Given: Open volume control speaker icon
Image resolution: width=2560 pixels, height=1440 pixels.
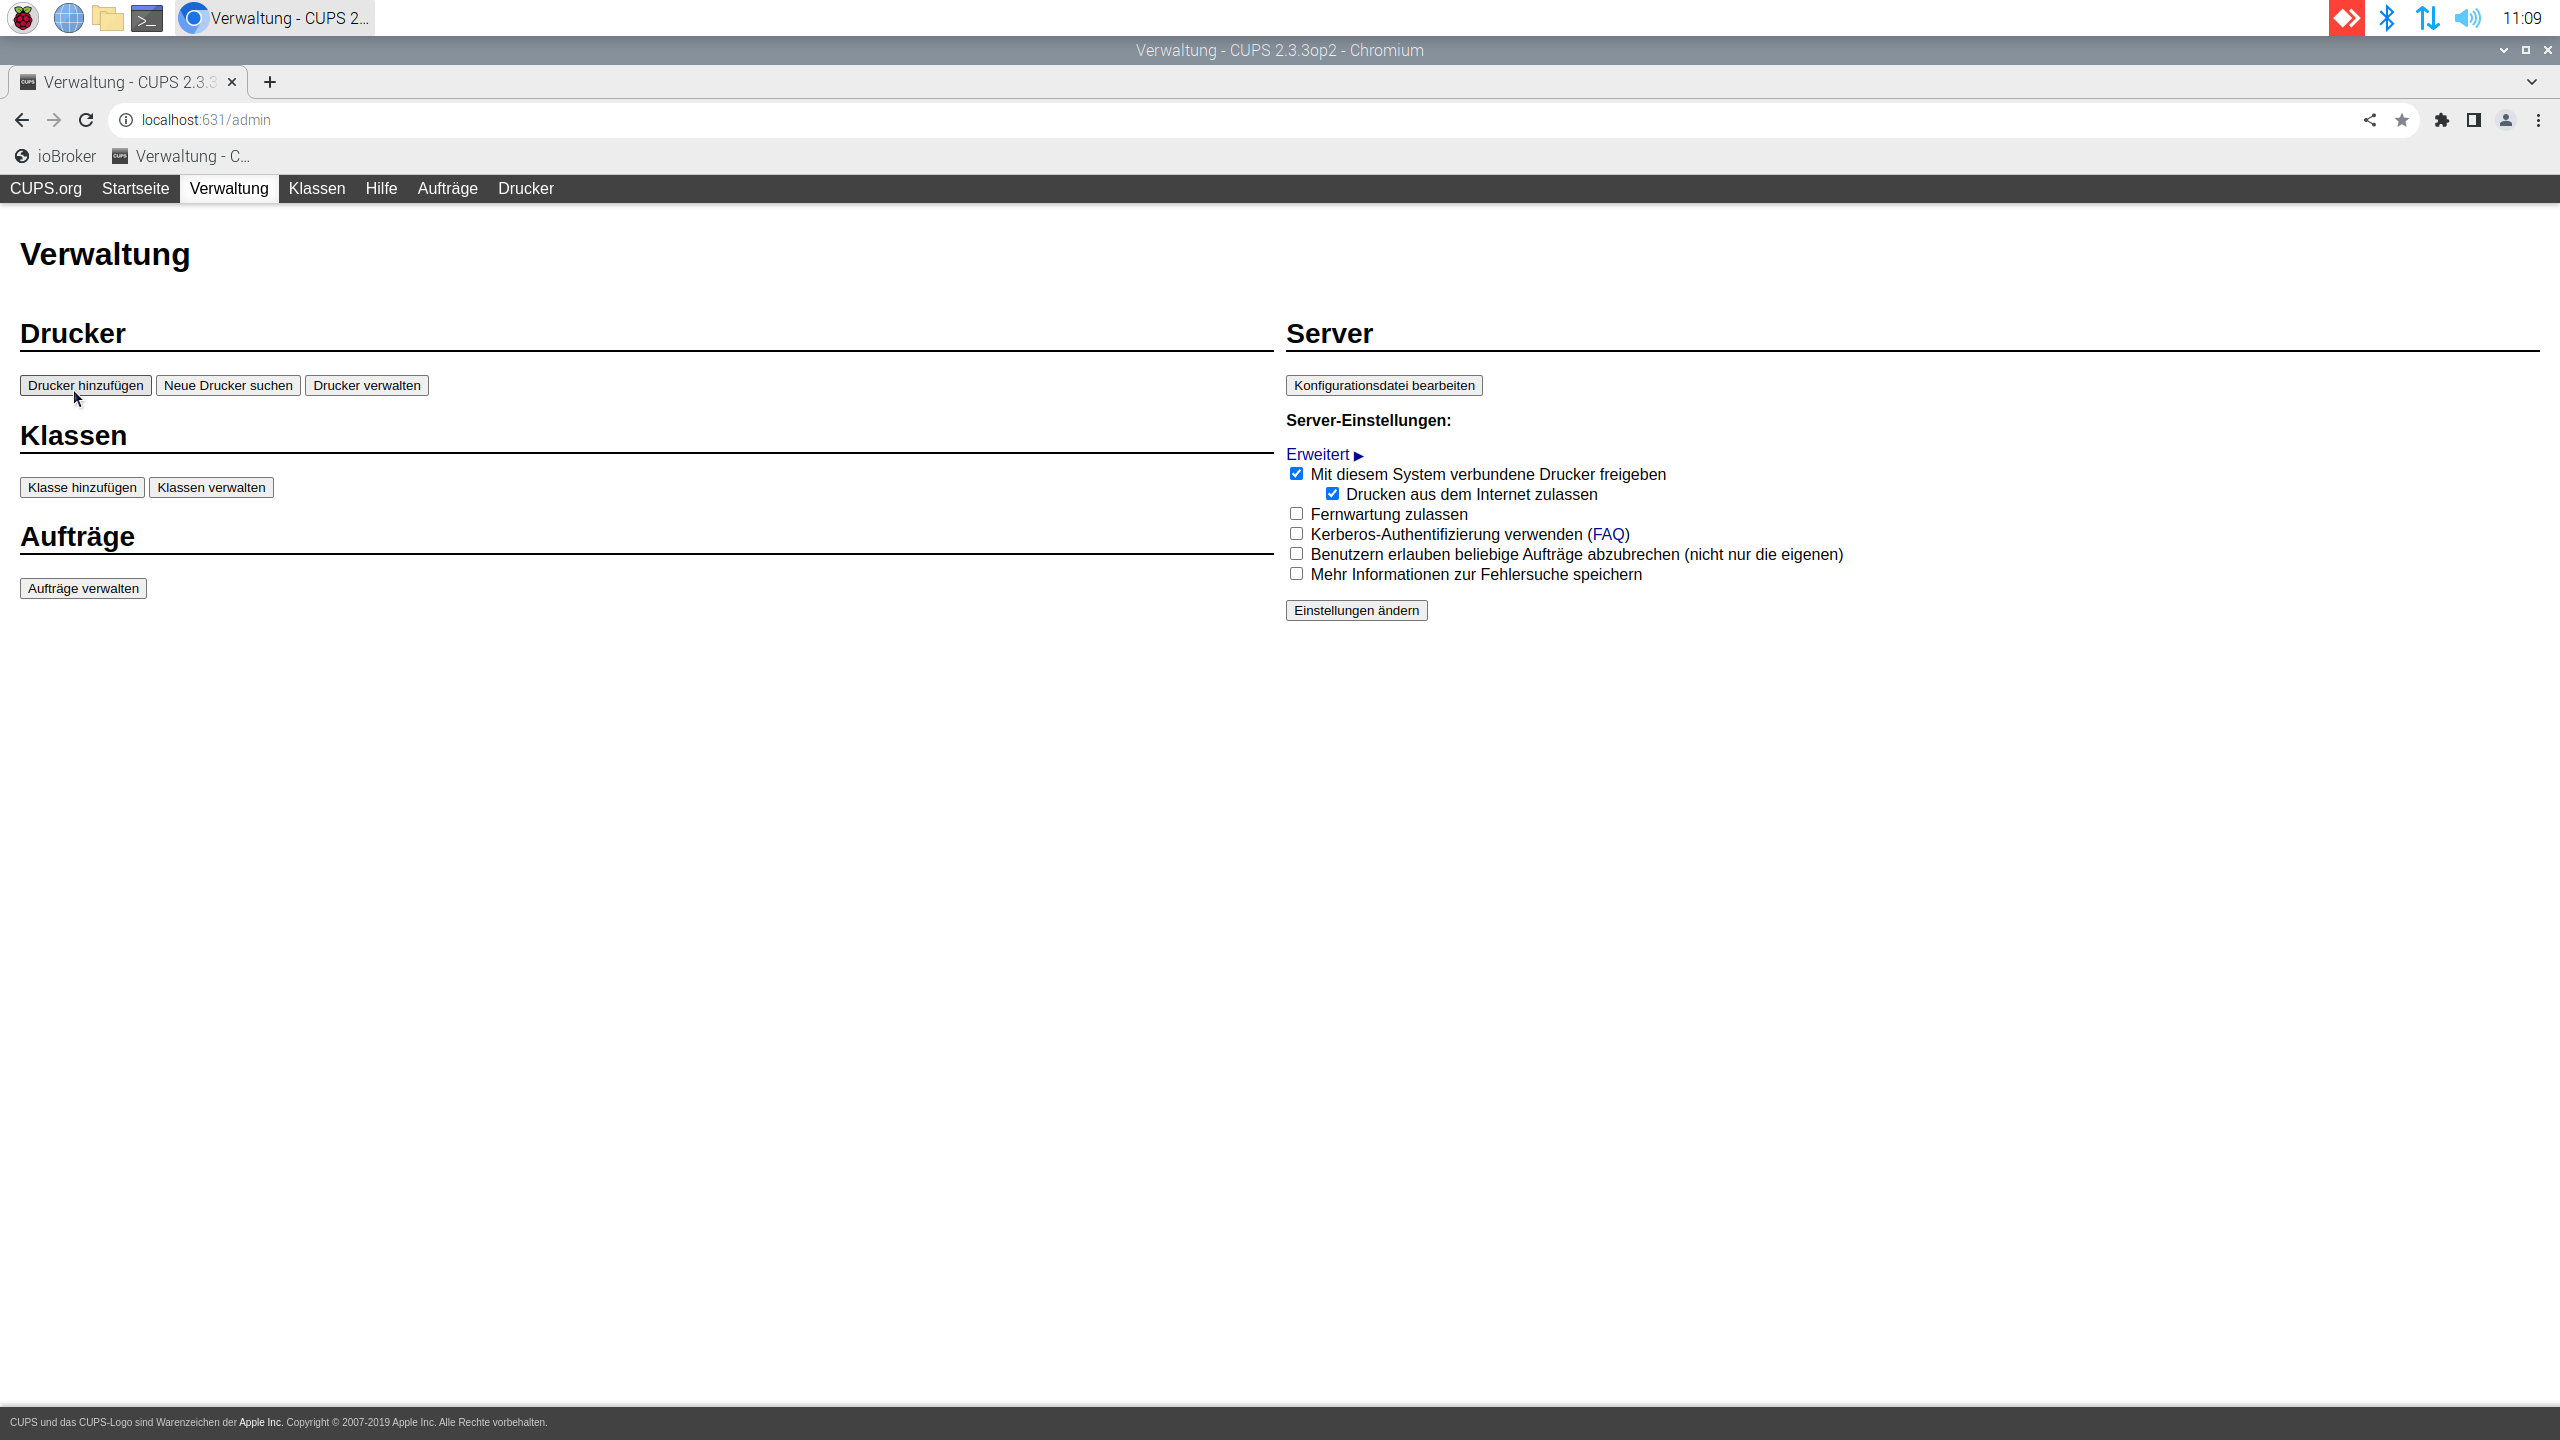Looking at the screenshot, I should 2468,18.
